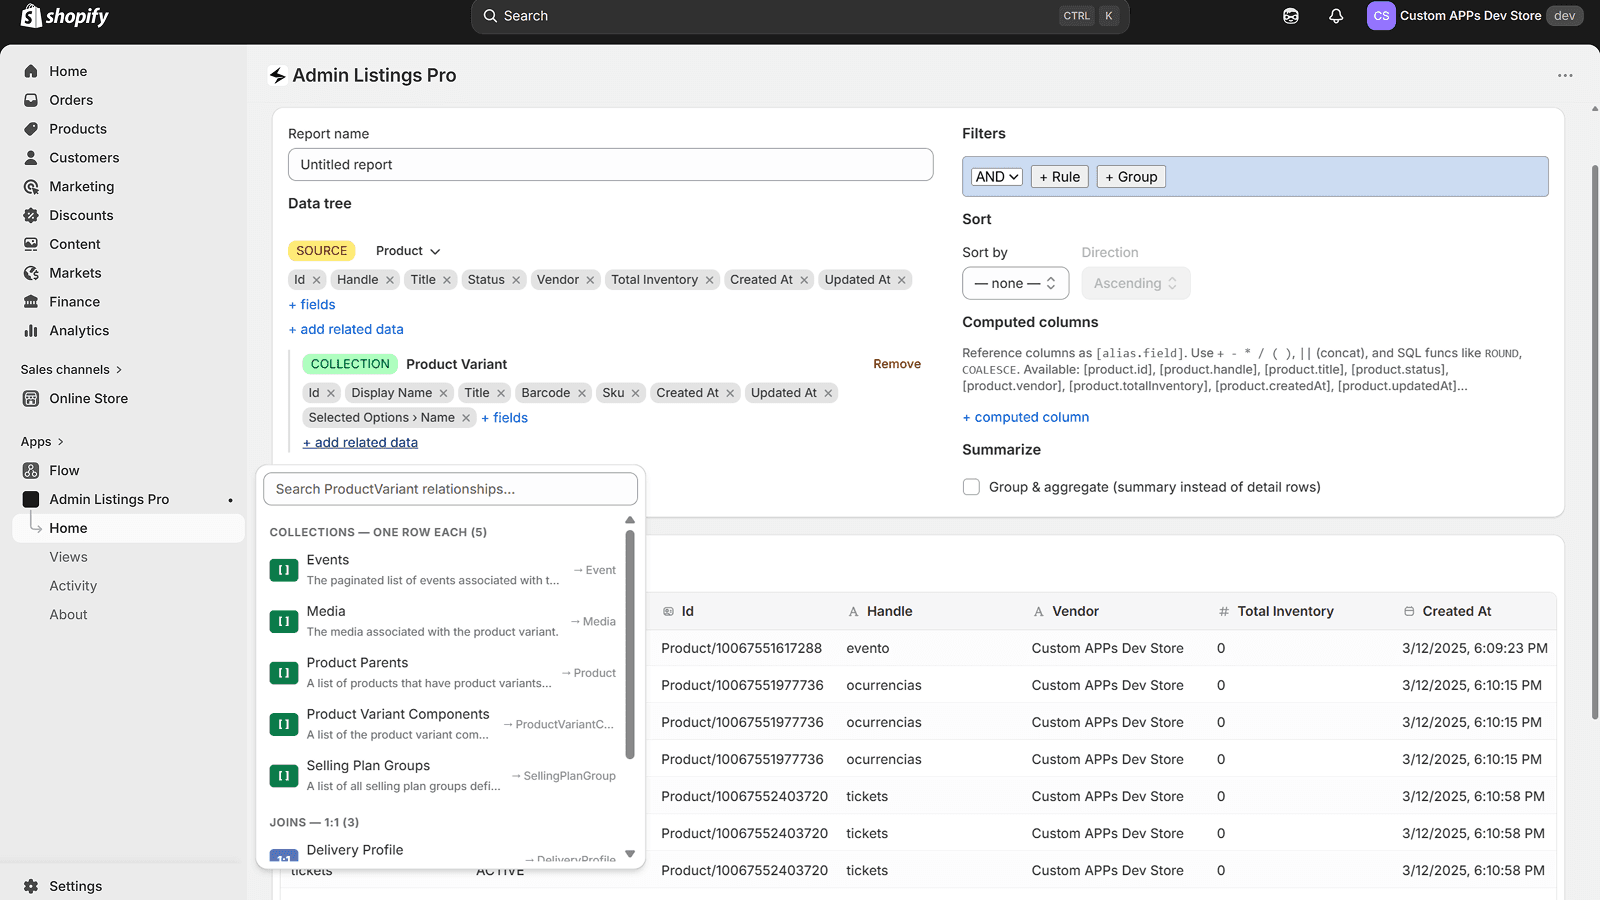The image size is (1600, 900).
Task: Select Selling Plan Groups option
Action: 443,776
